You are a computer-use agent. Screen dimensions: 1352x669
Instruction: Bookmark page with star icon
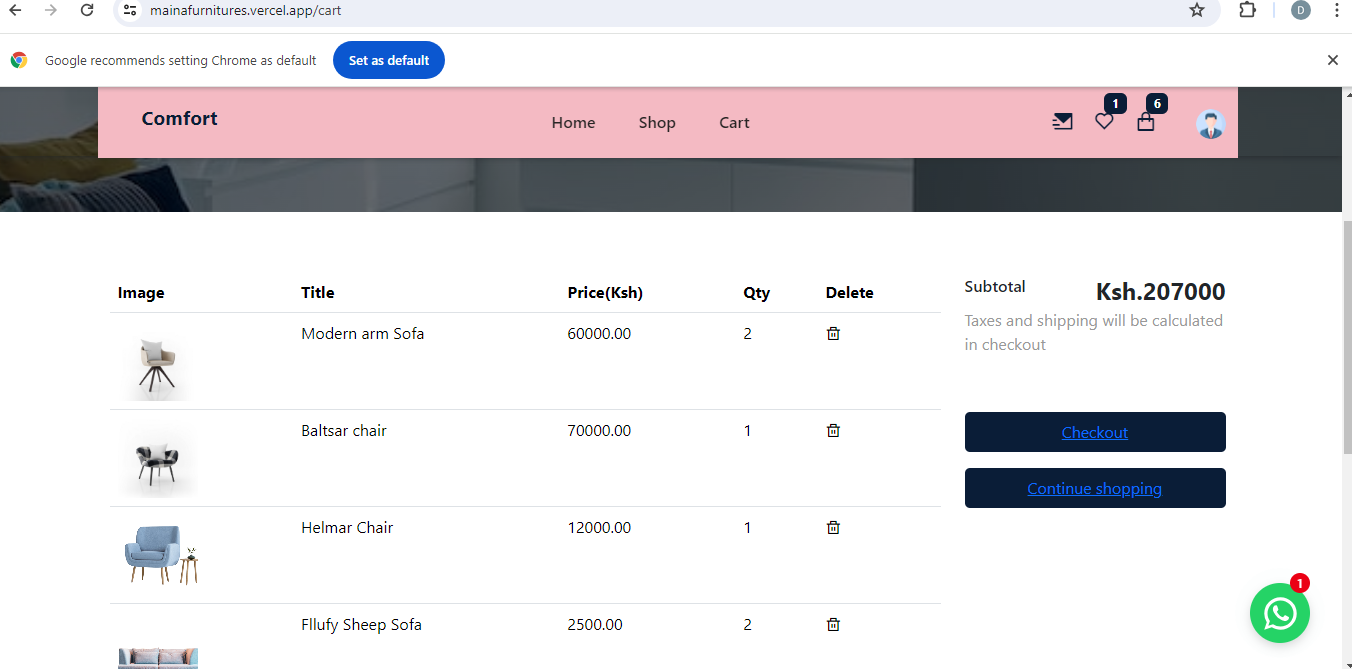1197,10
